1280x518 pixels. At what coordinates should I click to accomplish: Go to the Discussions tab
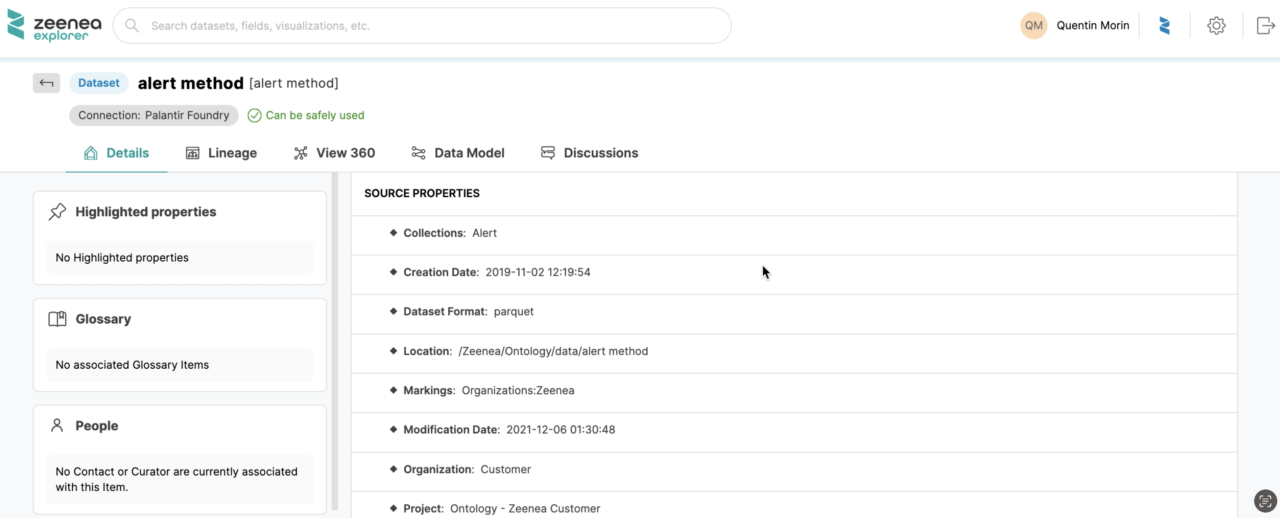589,153
